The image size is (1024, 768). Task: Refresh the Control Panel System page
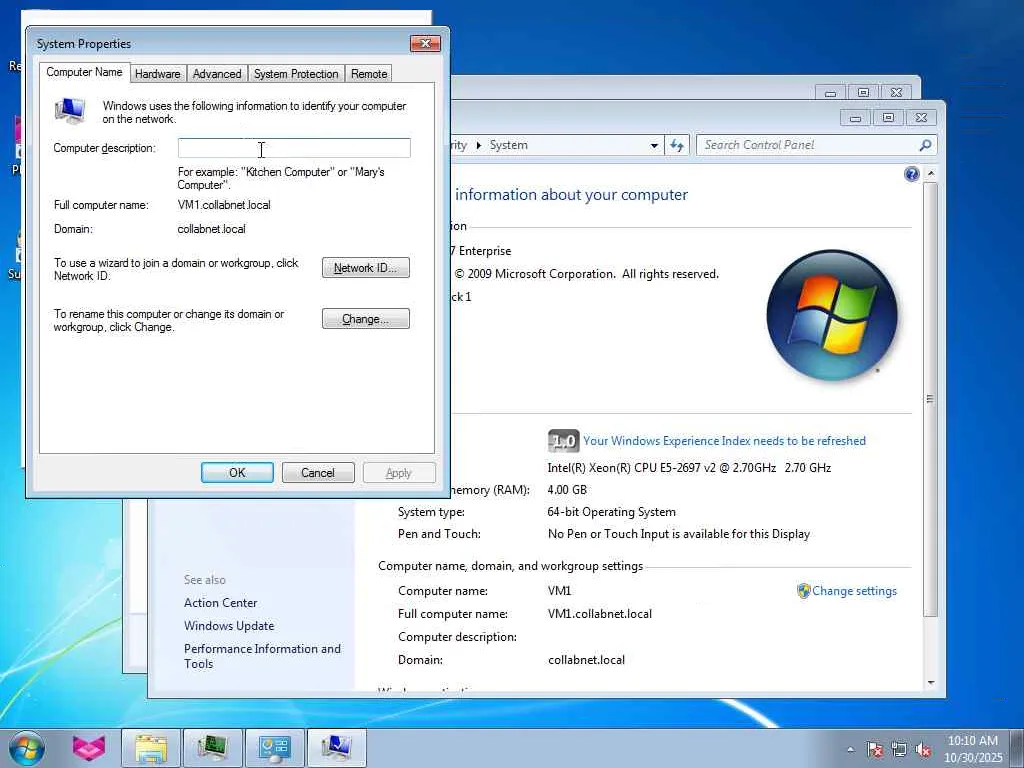(677, 146)
